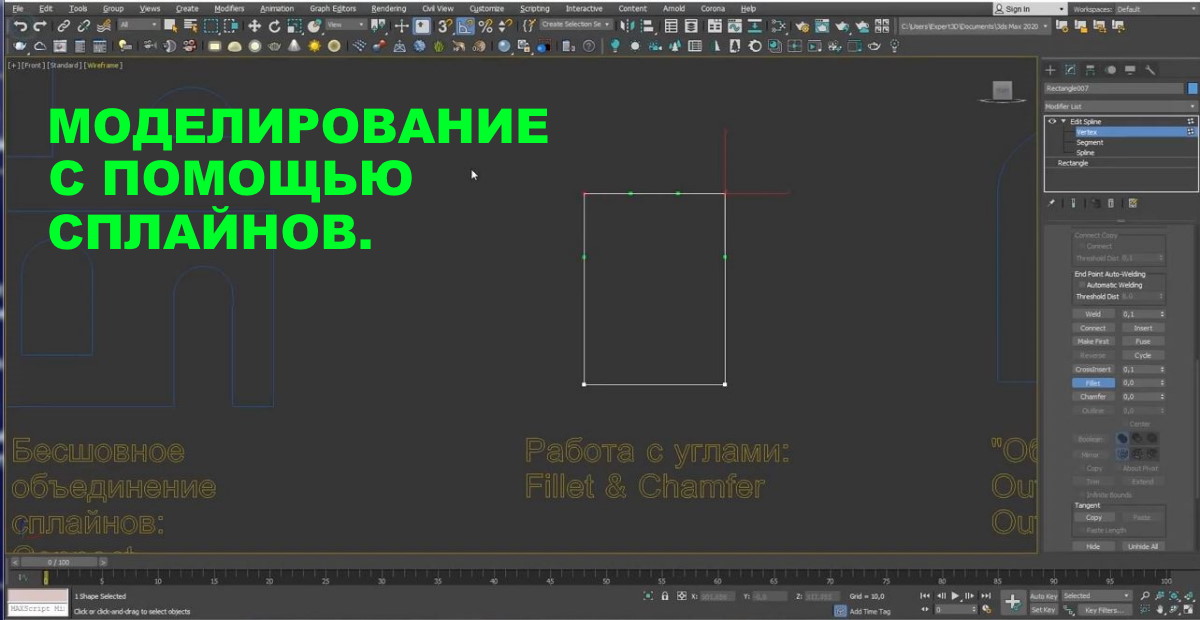Viewport: 1200px width, 620px height.
Task: Open the reference coordinate View dropdown
Action: click(346, 25)
